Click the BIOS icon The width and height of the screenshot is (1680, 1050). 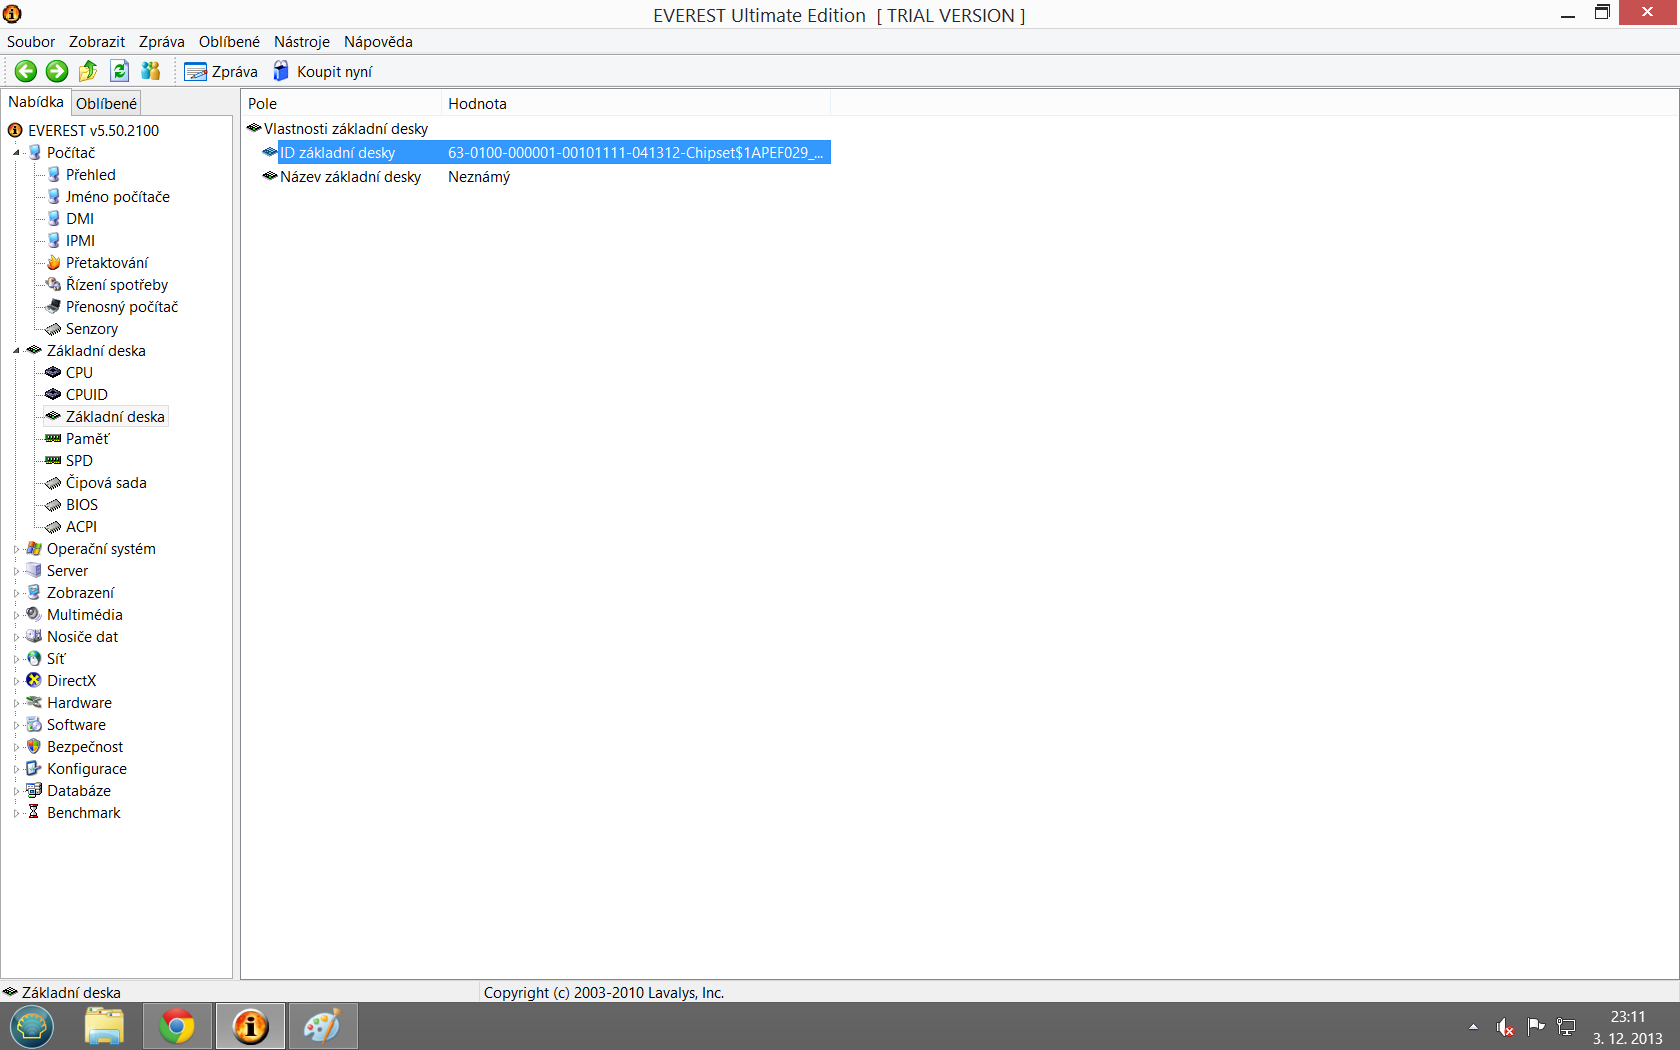tap(54, 504)
